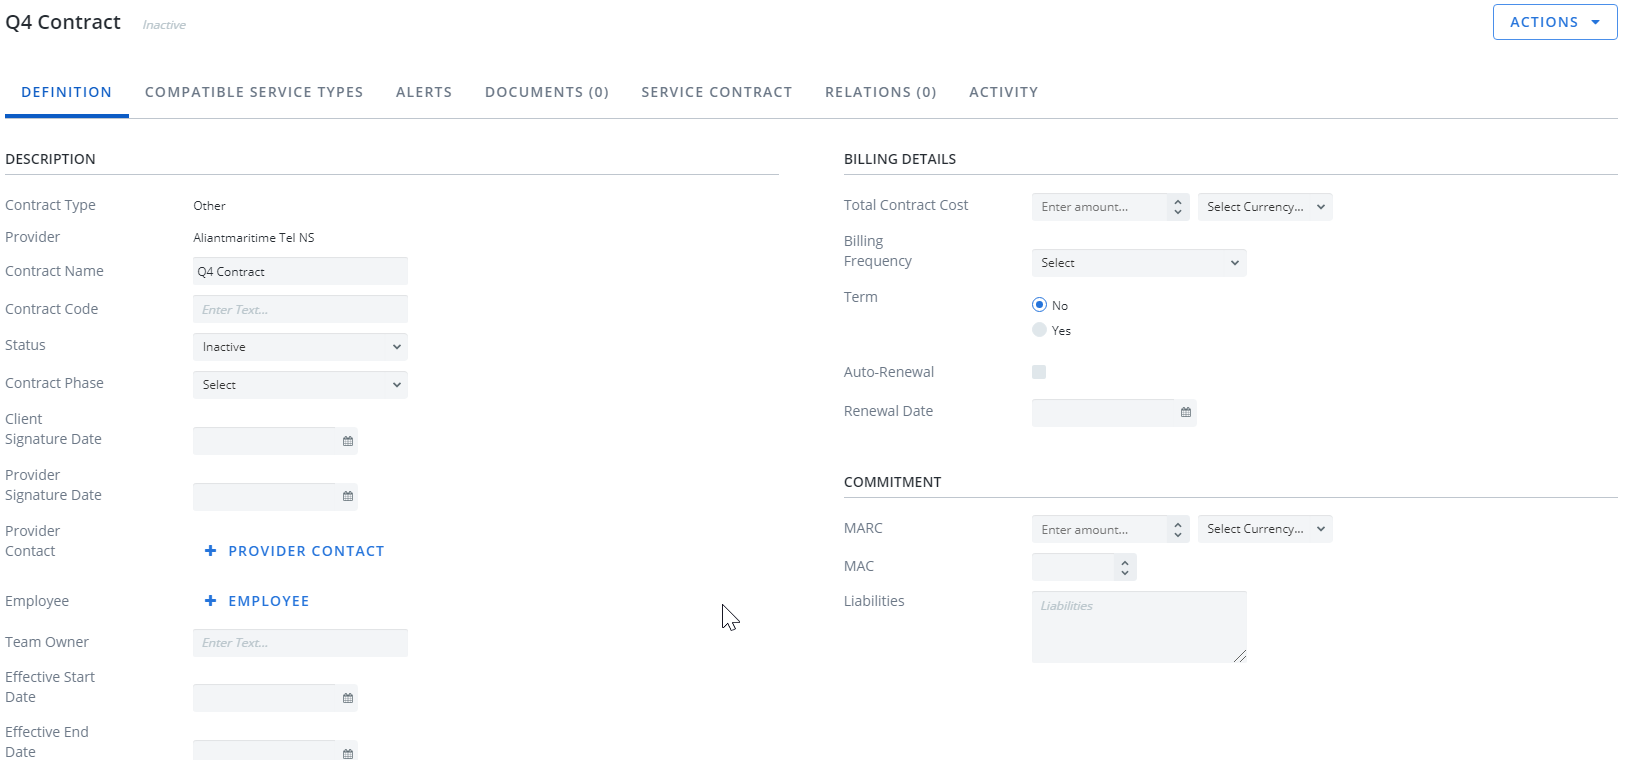
Task: Click the Contract Name input field
Action: click(300, 272)
